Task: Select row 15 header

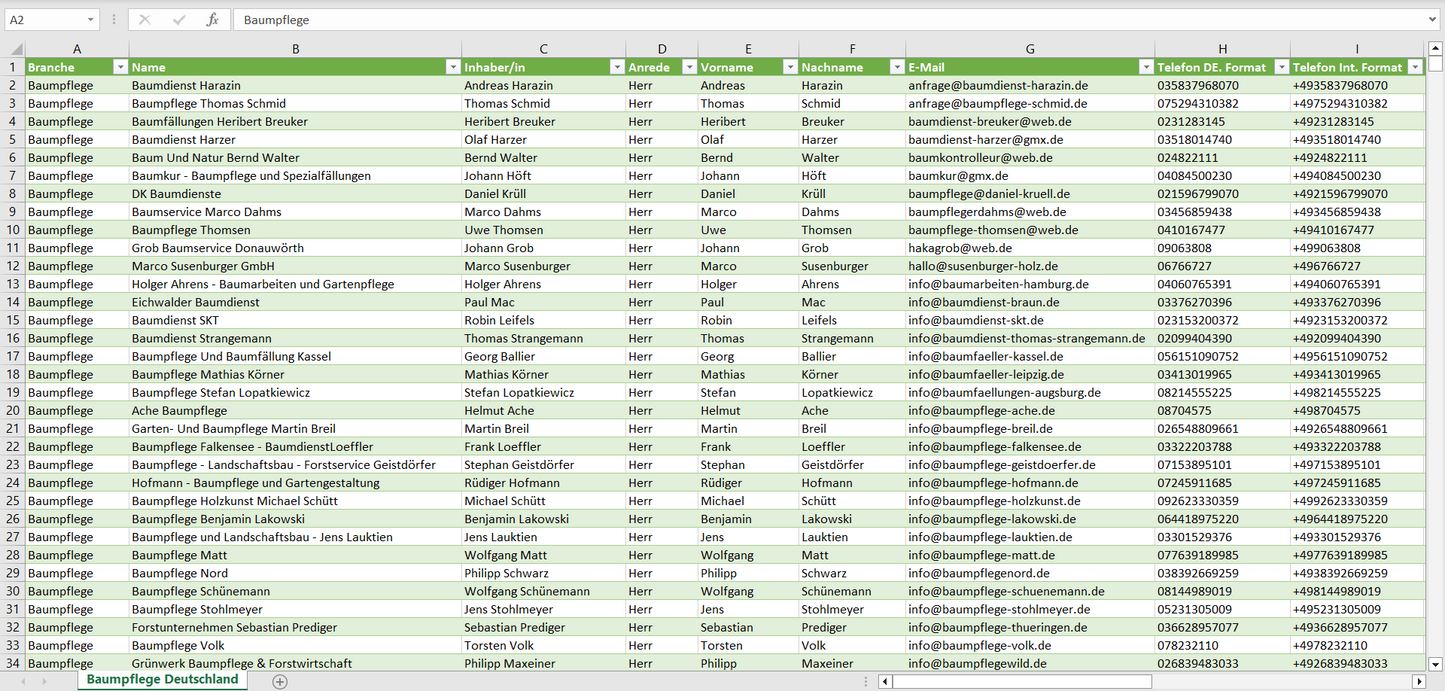Action: (x=13, y=320)
